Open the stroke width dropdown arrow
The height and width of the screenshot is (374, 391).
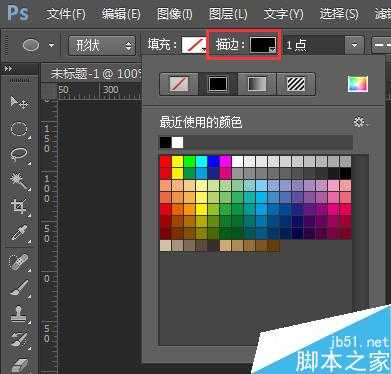[354, 45]
